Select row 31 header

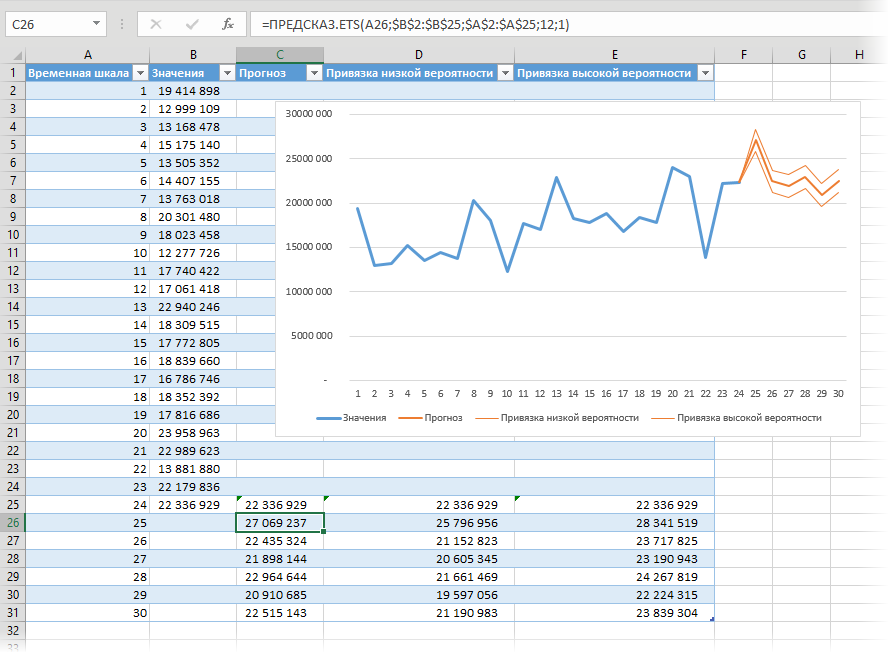pyautogui.click(x=13, y=613)
